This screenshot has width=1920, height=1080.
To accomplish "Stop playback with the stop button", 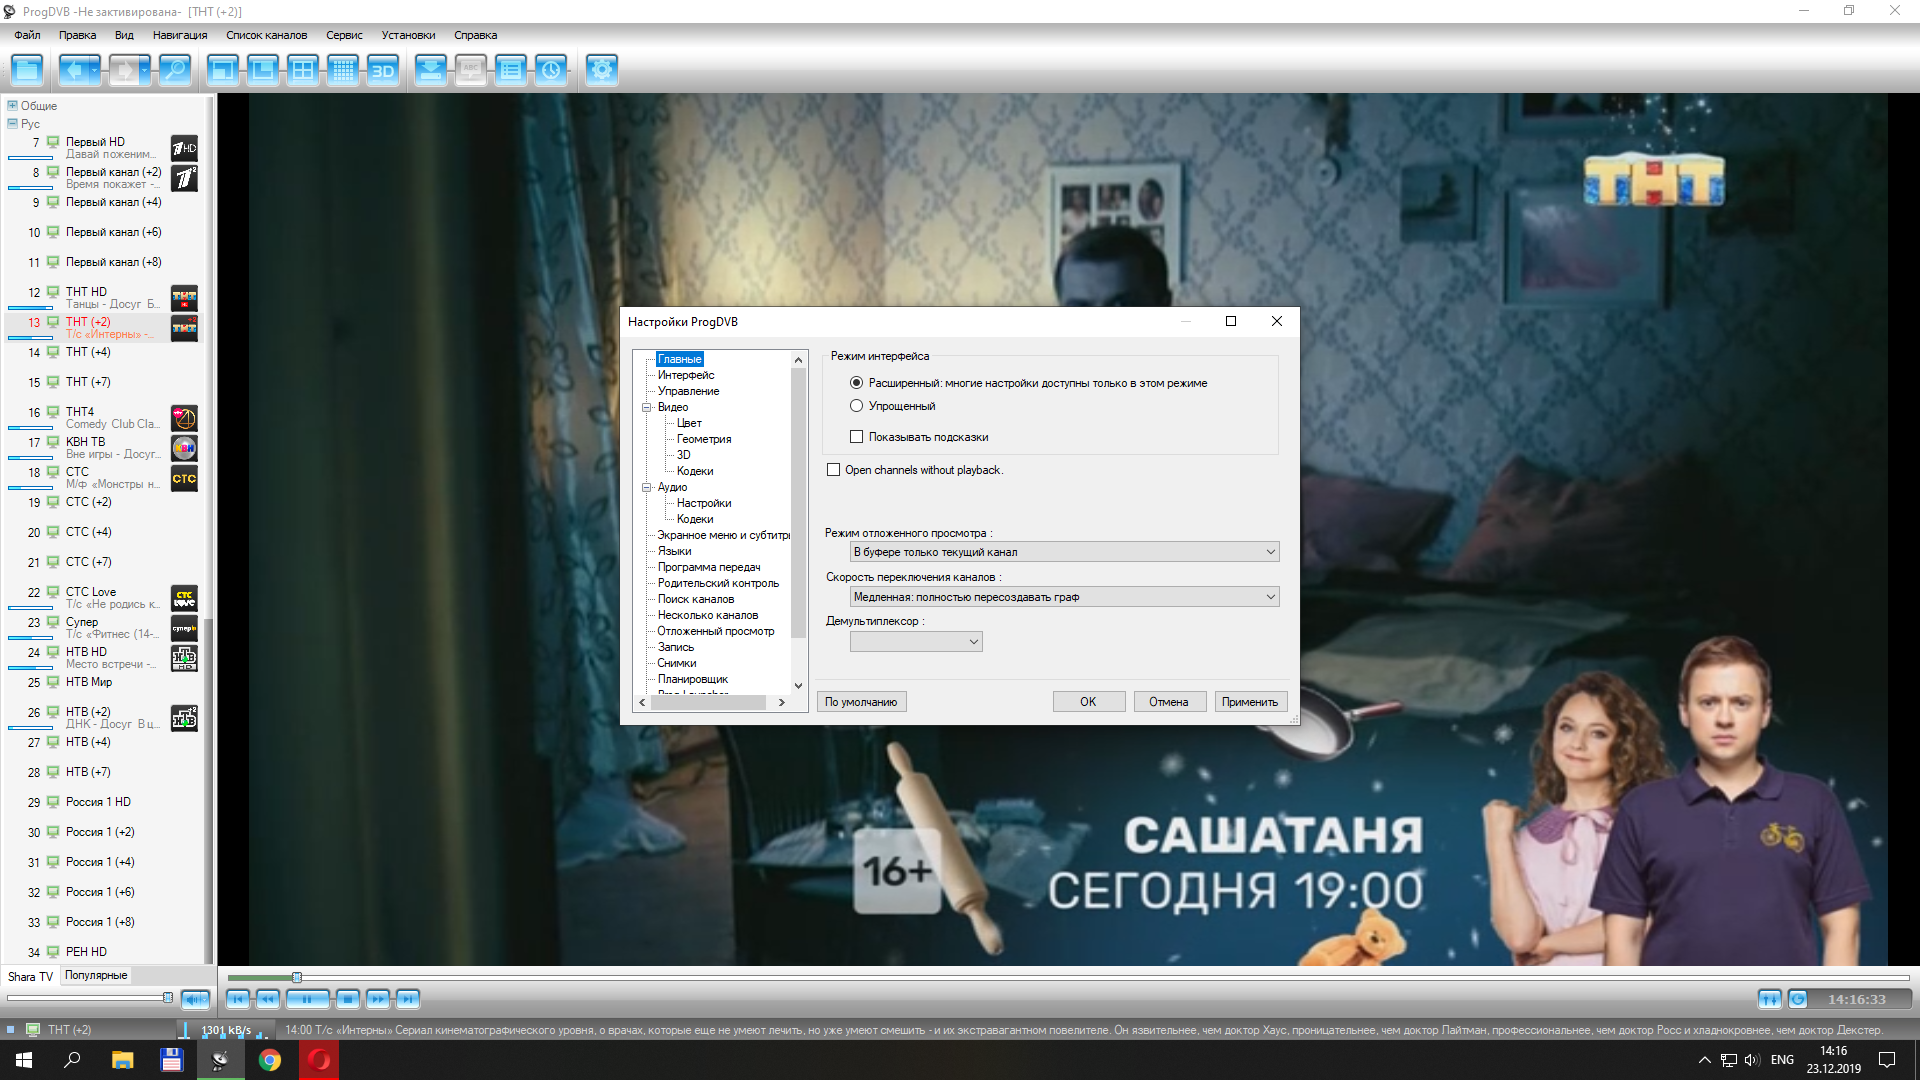I will tap(347, 998).
